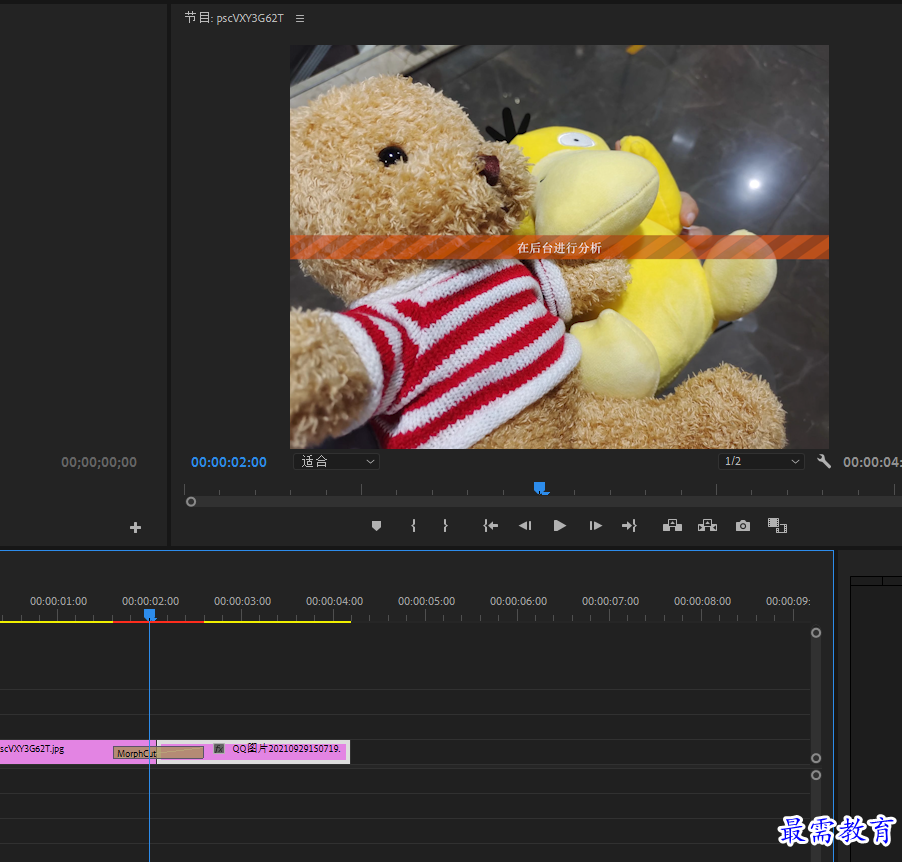Click the Extract button
This screenshot has width=902, height=862.
coord(707,525)
